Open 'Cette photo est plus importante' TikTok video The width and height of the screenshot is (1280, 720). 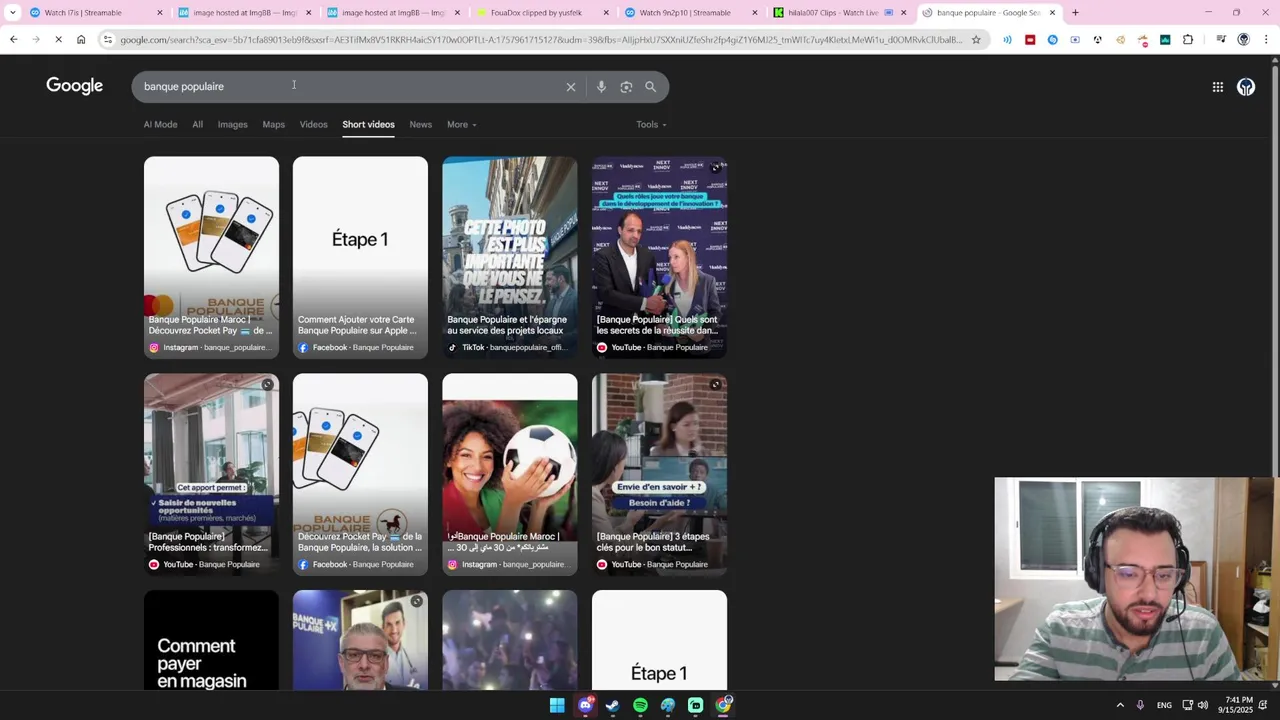[510, 256]
